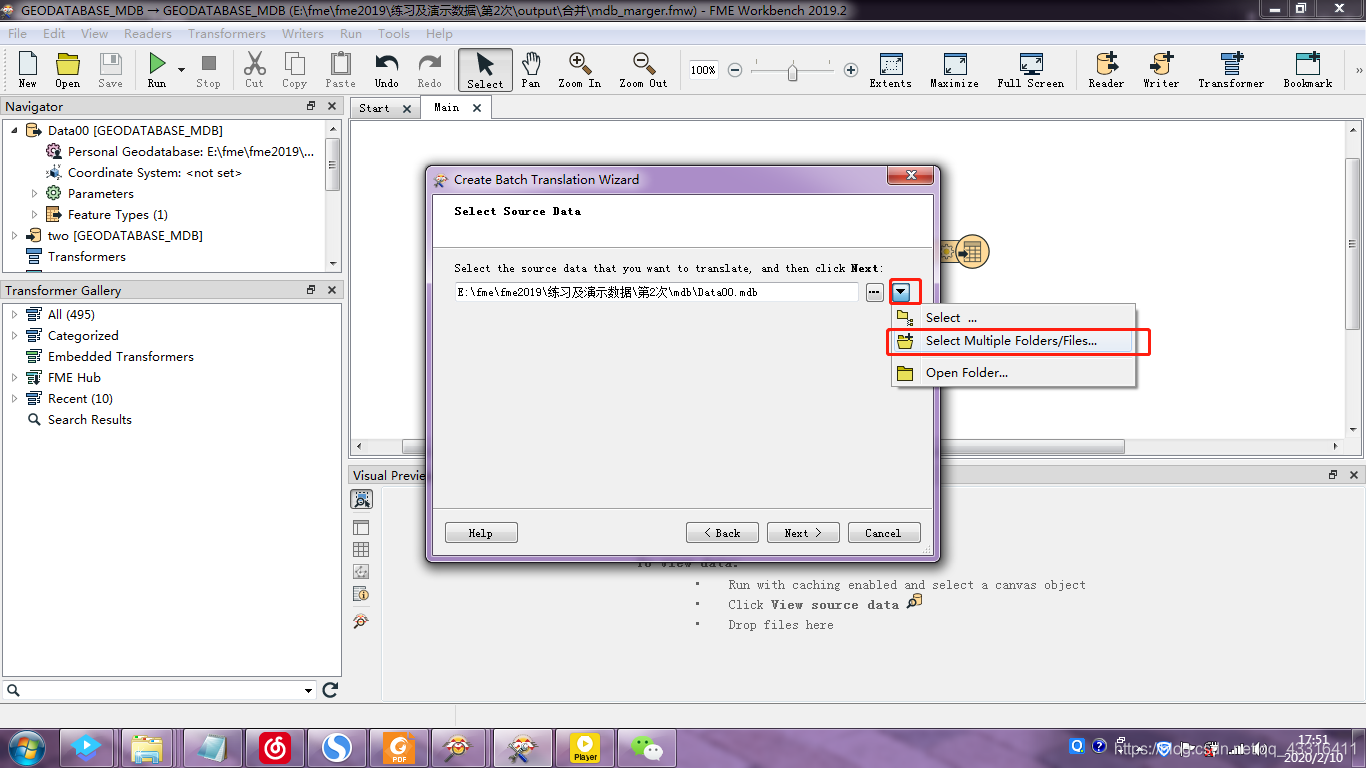Click the Extents toolbar icon
Viewport: 1366px width, 768px height.
point(890,70)
